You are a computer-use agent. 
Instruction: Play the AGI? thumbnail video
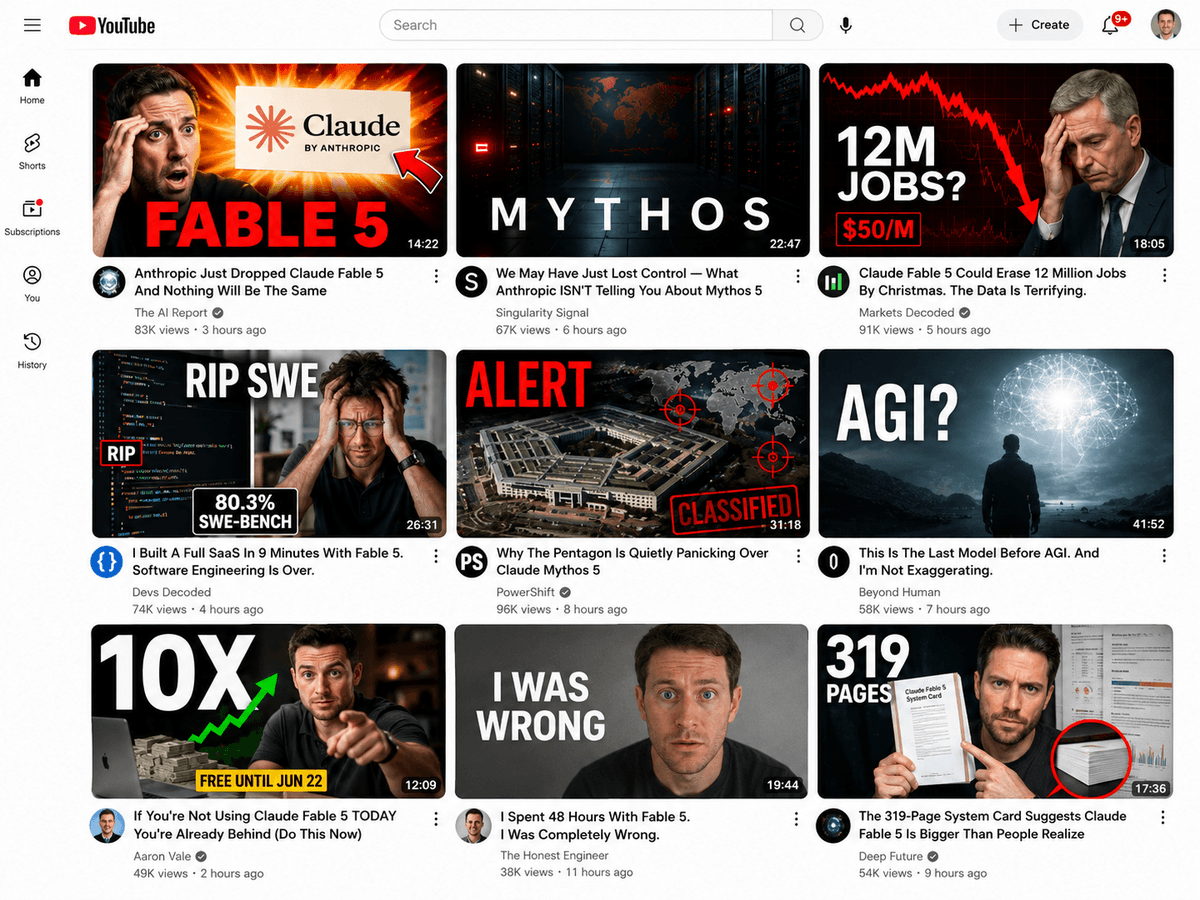[996, 443]
